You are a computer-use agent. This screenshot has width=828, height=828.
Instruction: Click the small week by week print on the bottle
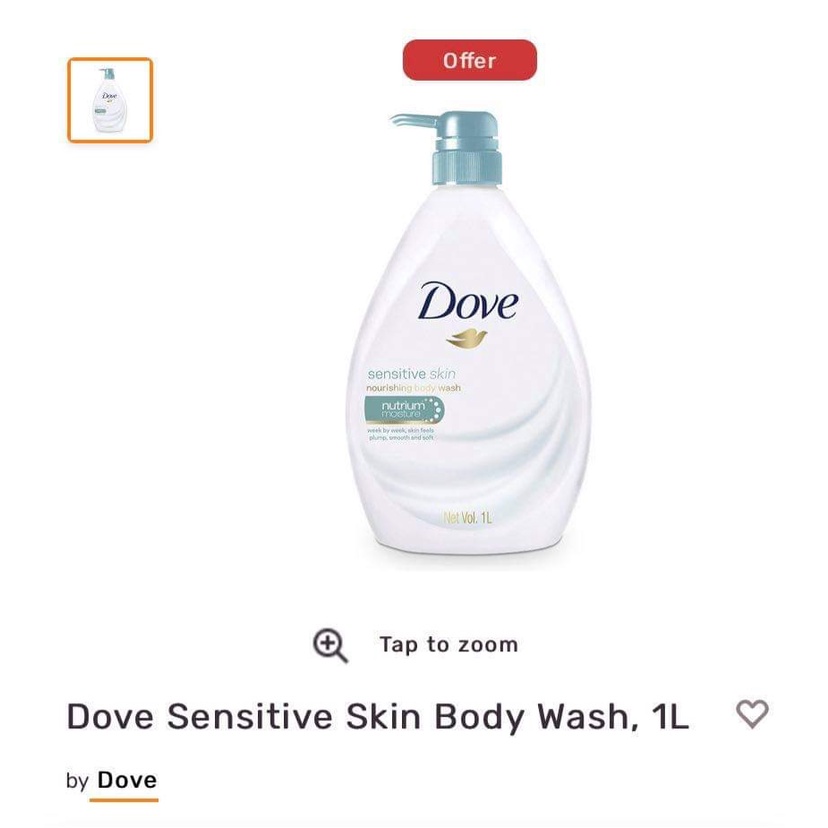click(401, 434)
